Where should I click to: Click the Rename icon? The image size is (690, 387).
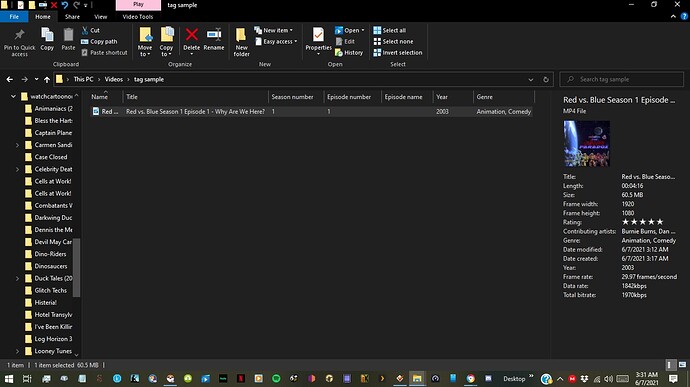[214, 34]
